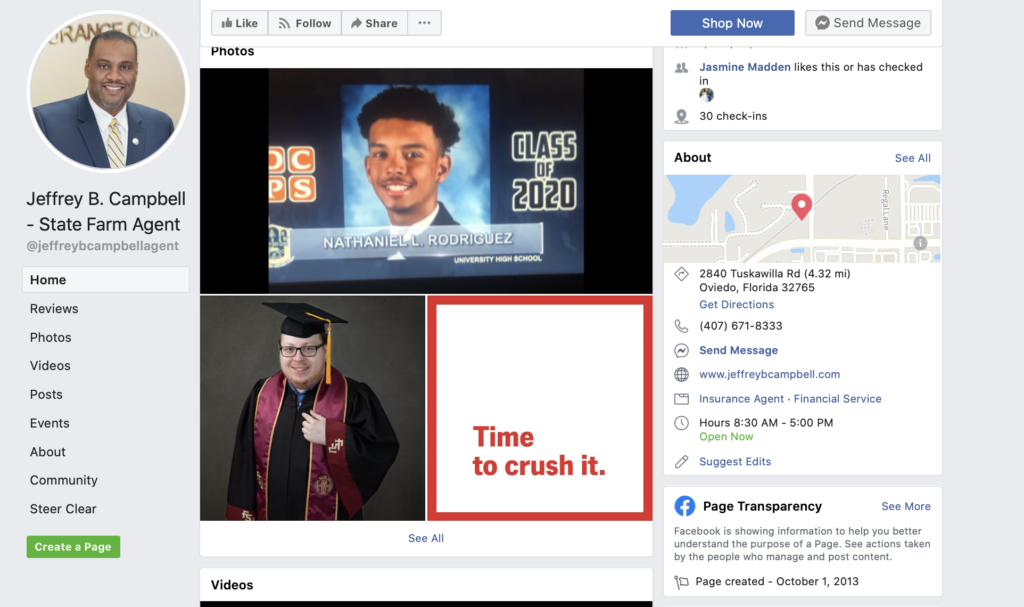Share the page using the Share button
This screenshot has height=607, width=1024.
click(x=374, y=23)
